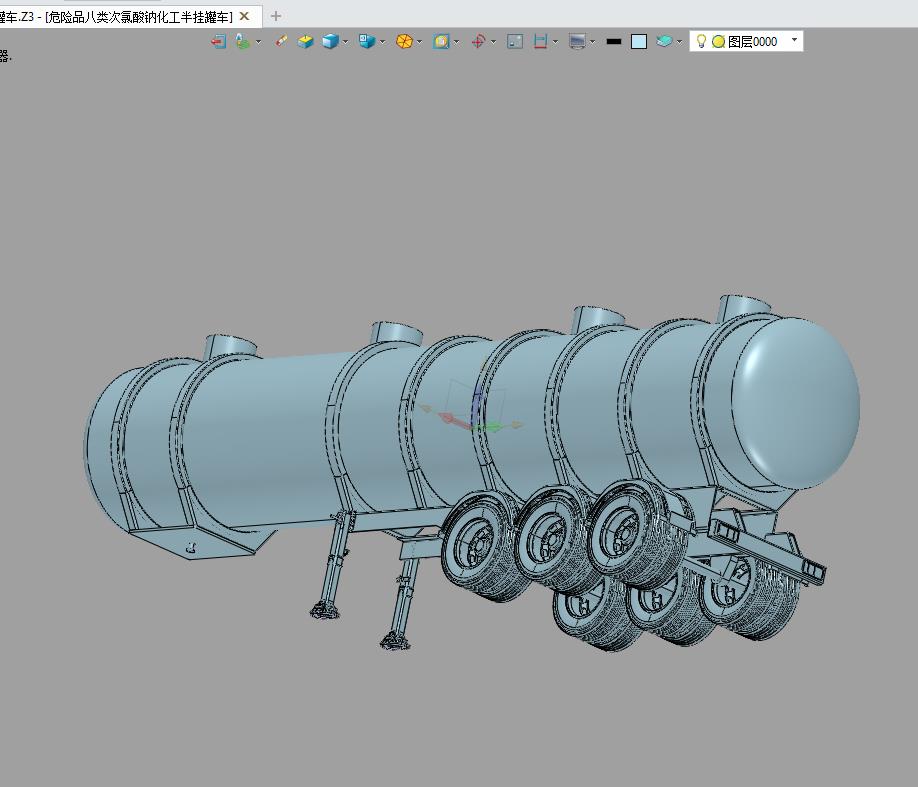Open a new tab with plus button

[276, 16]
